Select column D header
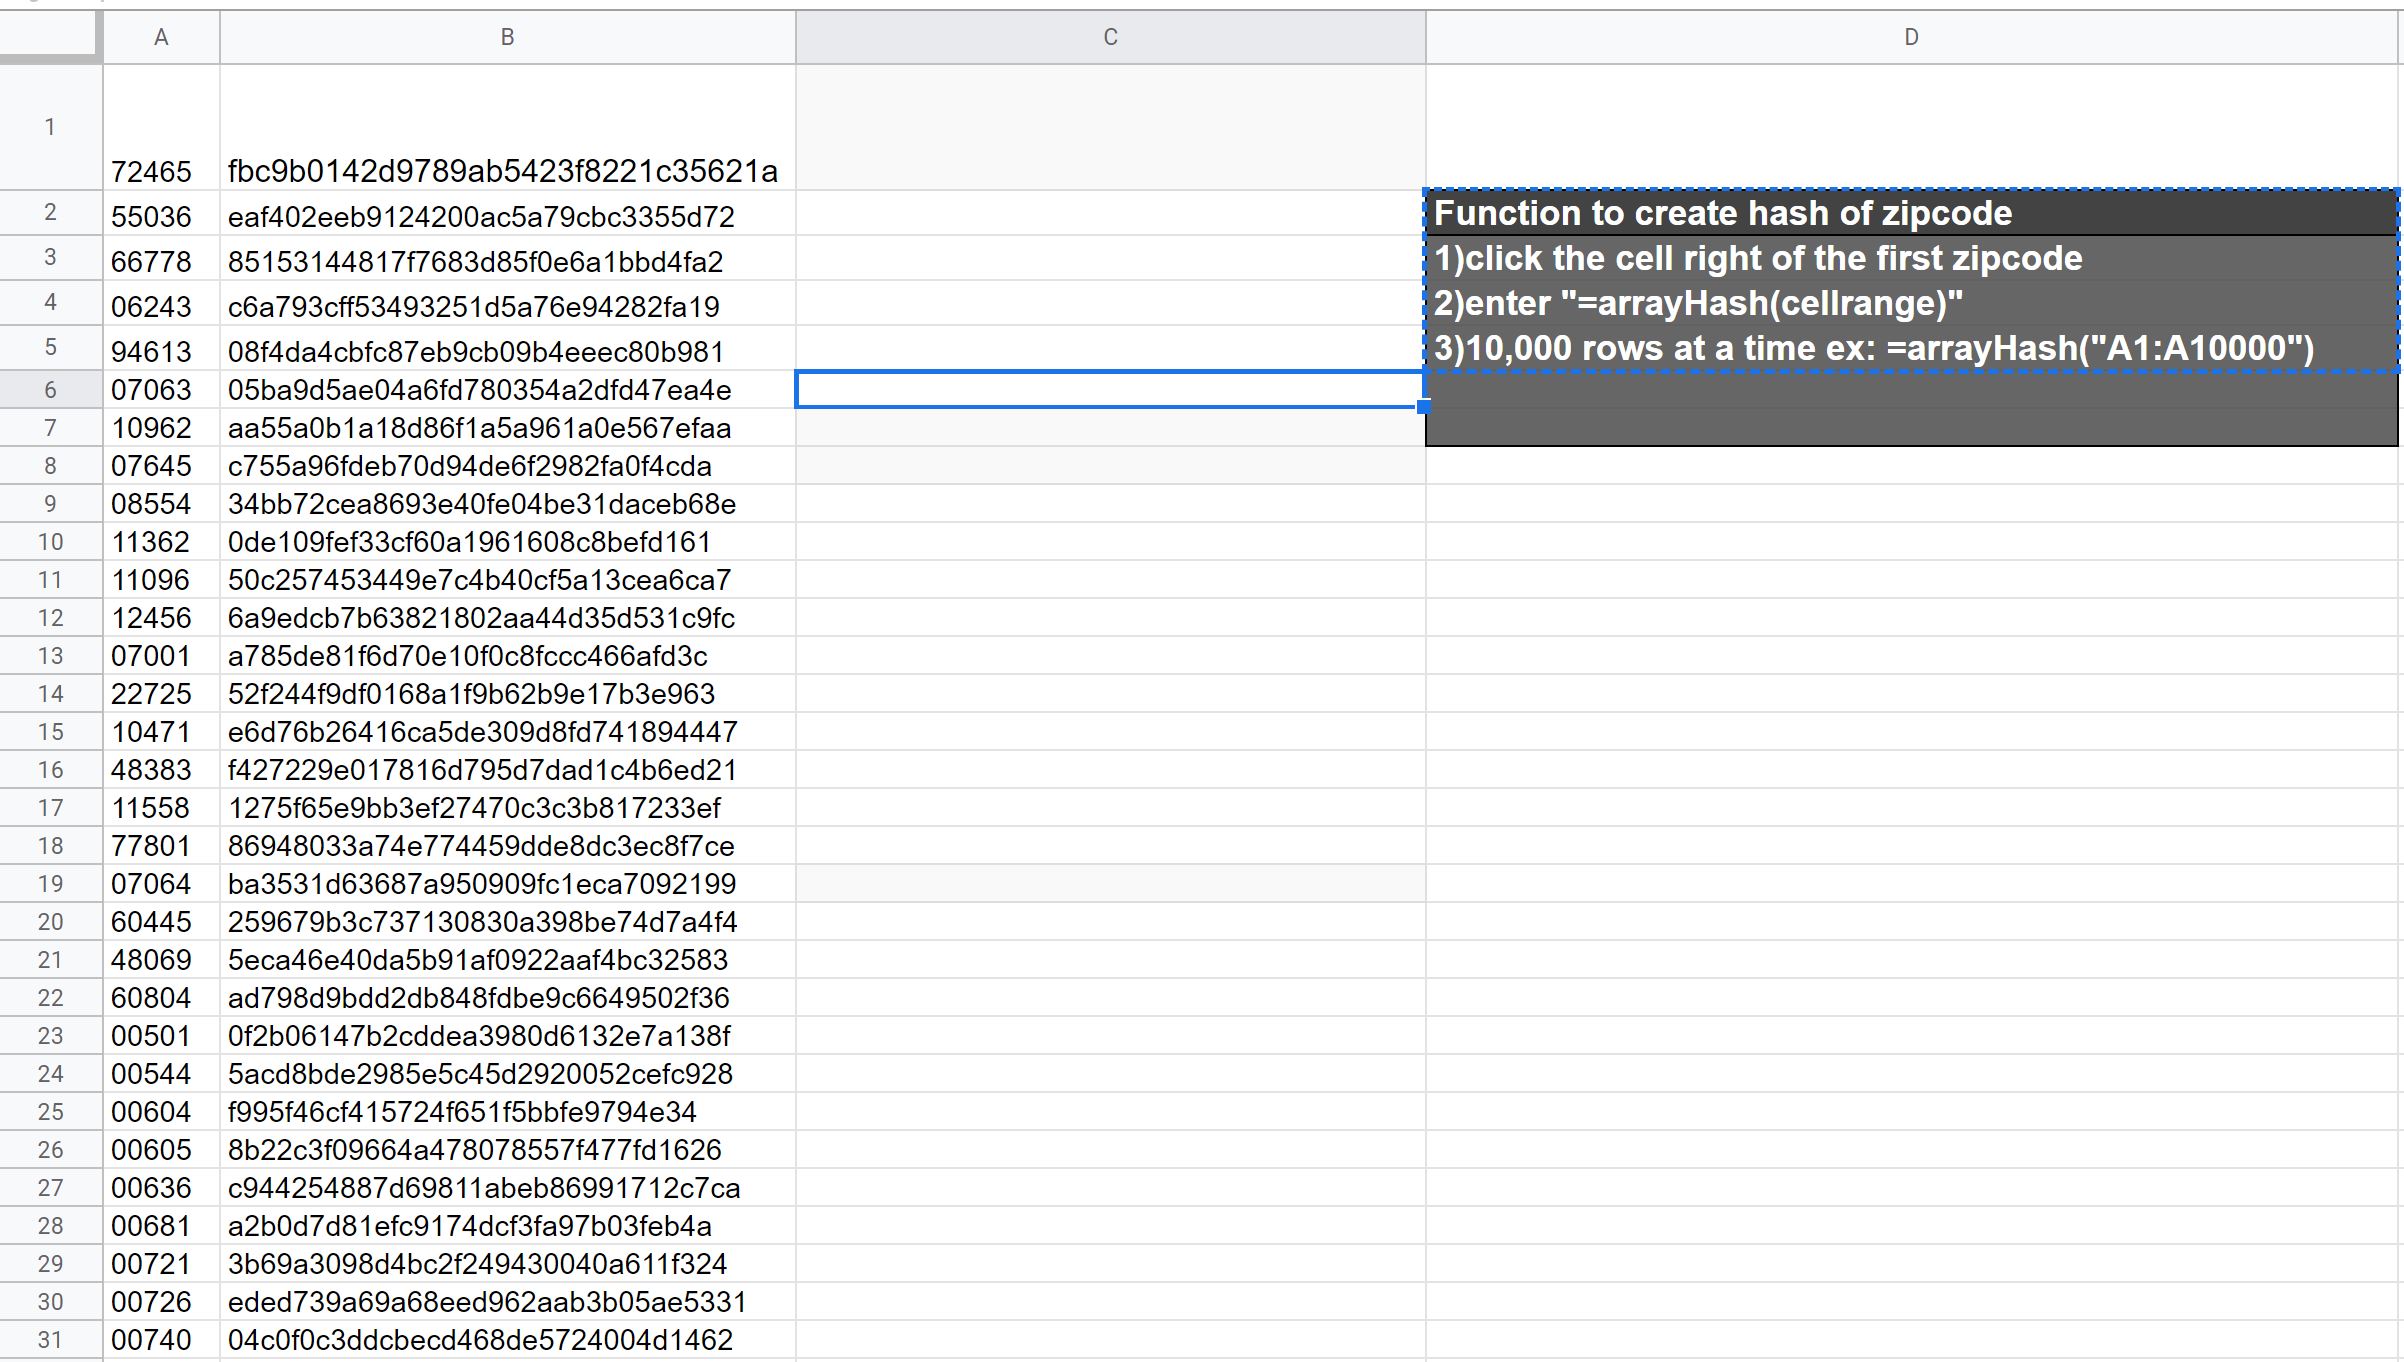The image size is (2404, 1362). 1911,37
